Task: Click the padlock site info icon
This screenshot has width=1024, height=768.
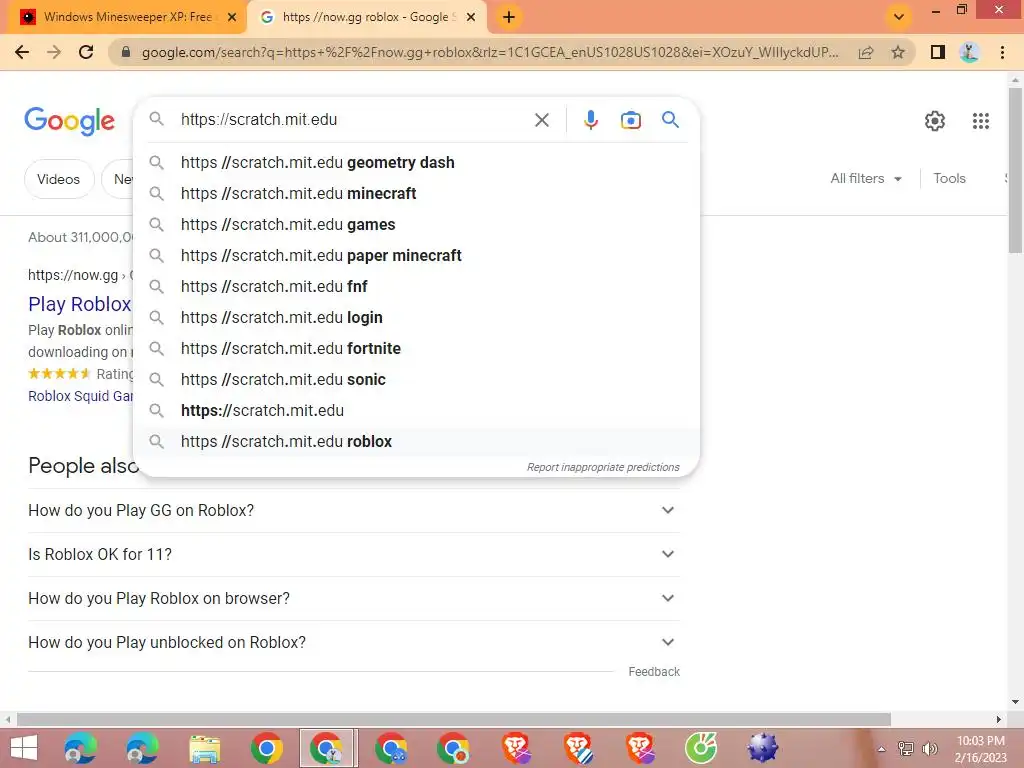Action: (126, 52)
